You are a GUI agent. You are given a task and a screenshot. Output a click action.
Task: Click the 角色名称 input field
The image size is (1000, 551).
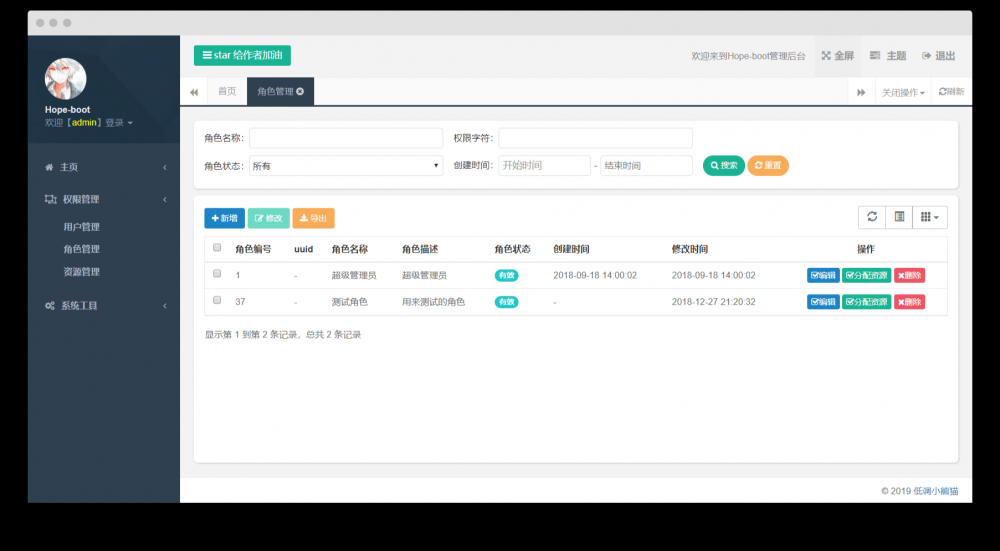(346, 138)
